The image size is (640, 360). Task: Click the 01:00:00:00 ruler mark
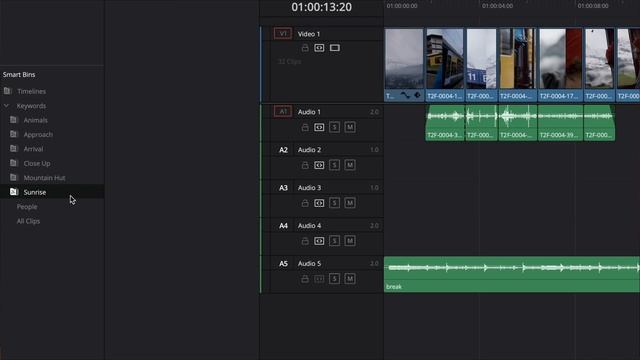point(402,6)
